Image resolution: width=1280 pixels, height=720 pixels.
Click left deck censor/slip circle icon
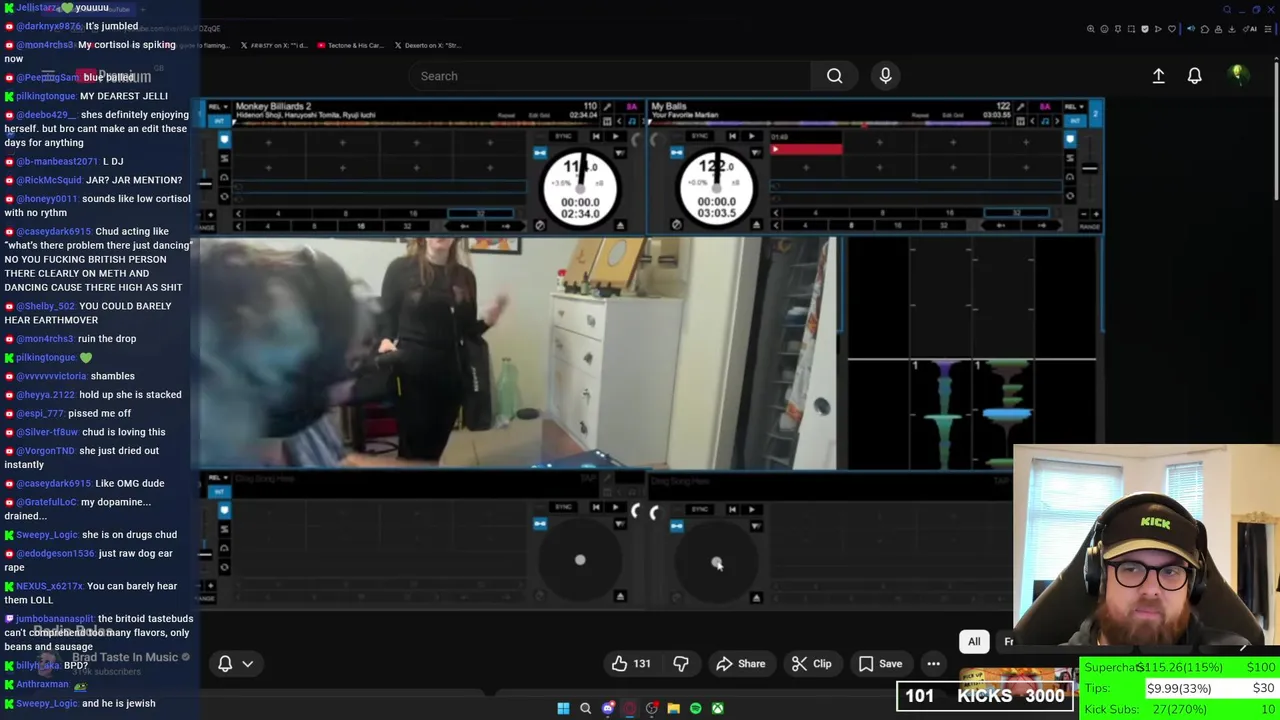tap(539, 226)
